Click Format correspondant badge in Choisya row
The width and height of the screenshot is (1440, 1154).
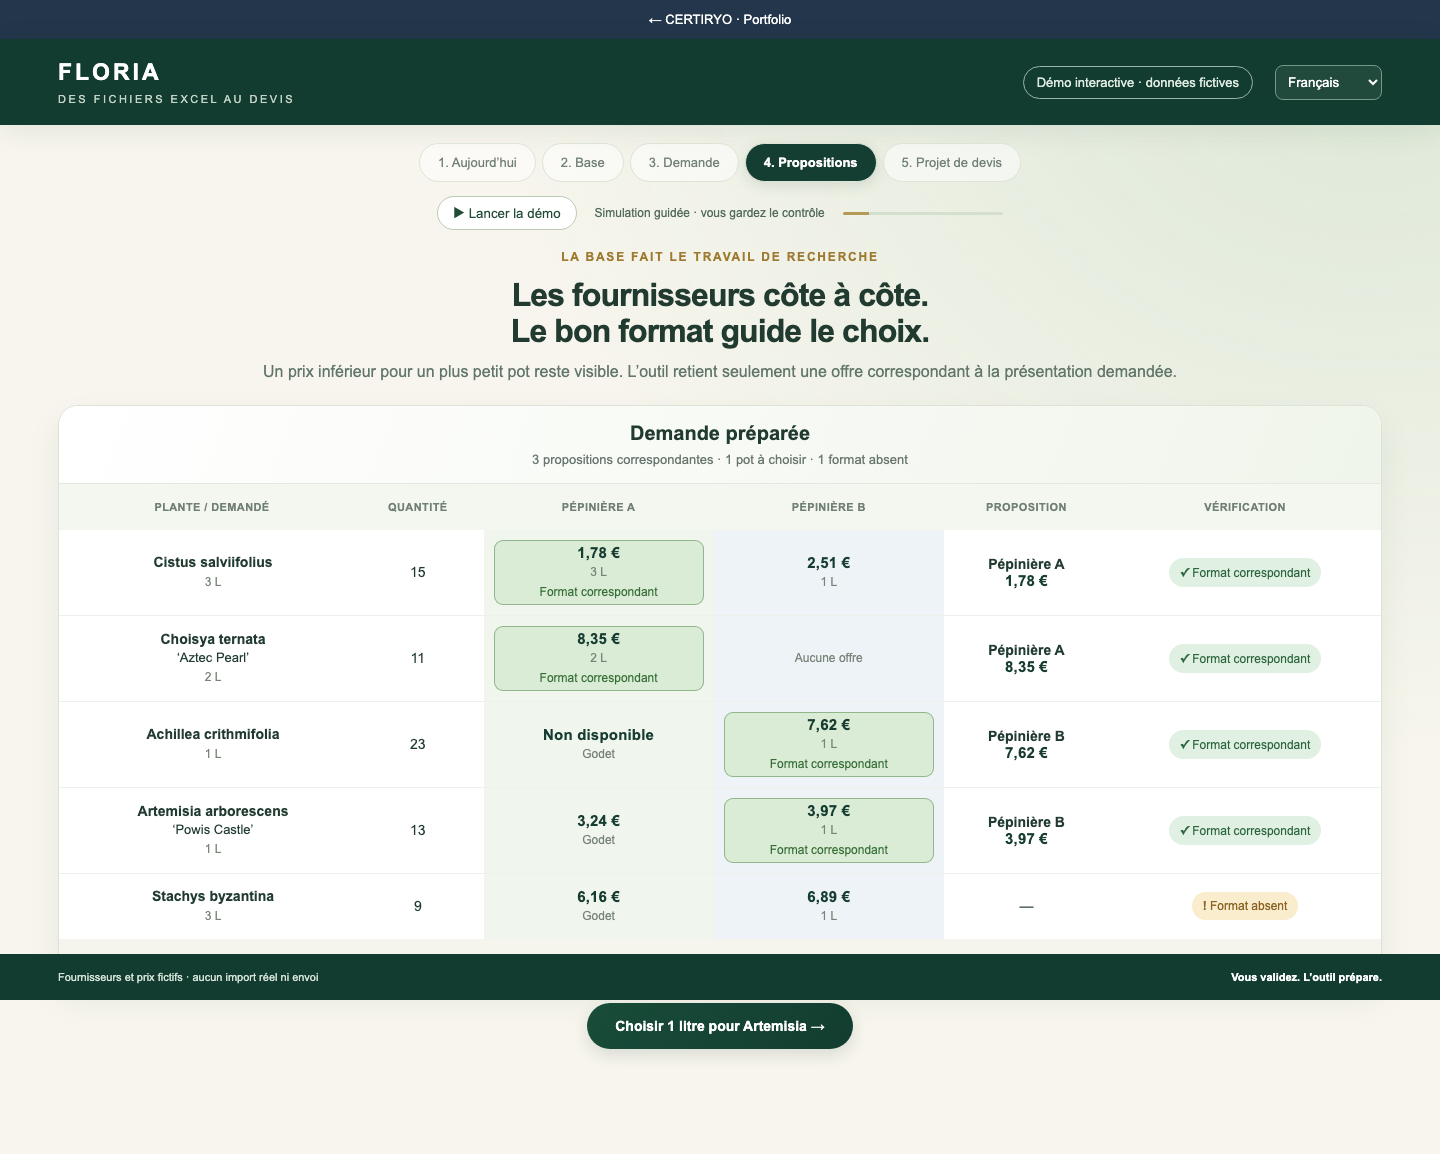tap(1245, 659)
